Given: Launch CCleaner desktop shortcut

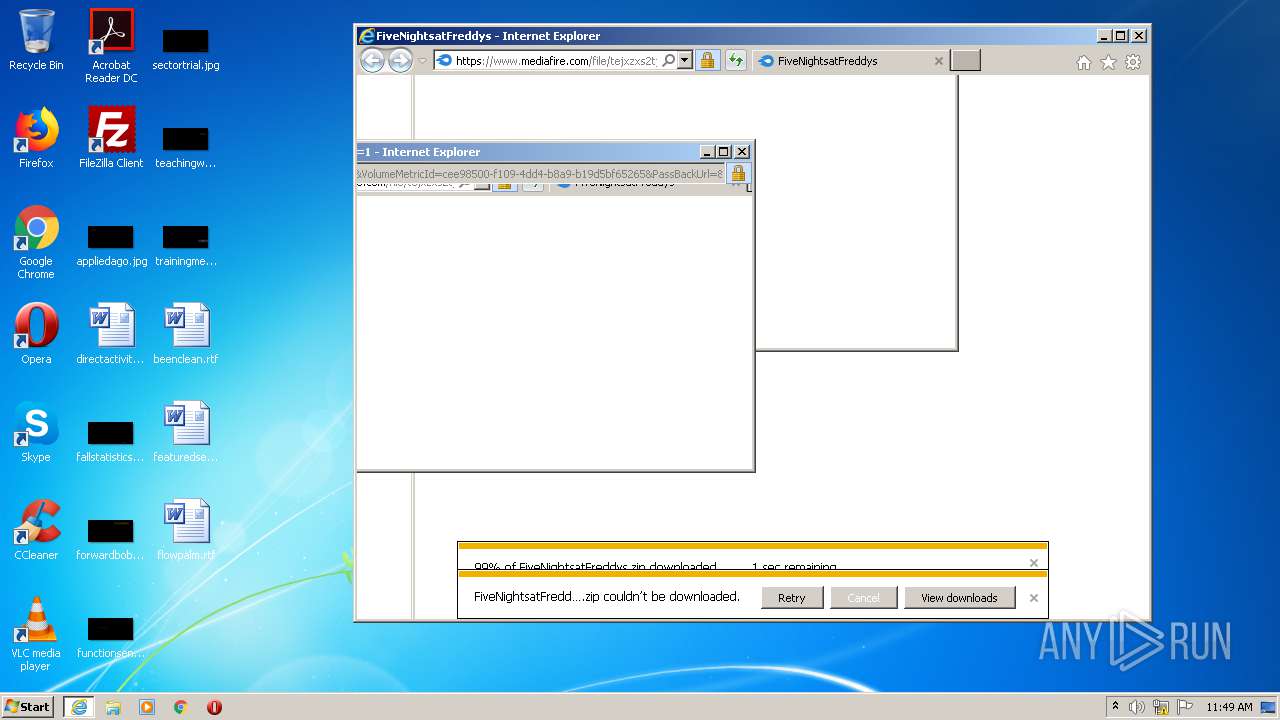Looking at the screenshot, I should click(x=36, y=530).
